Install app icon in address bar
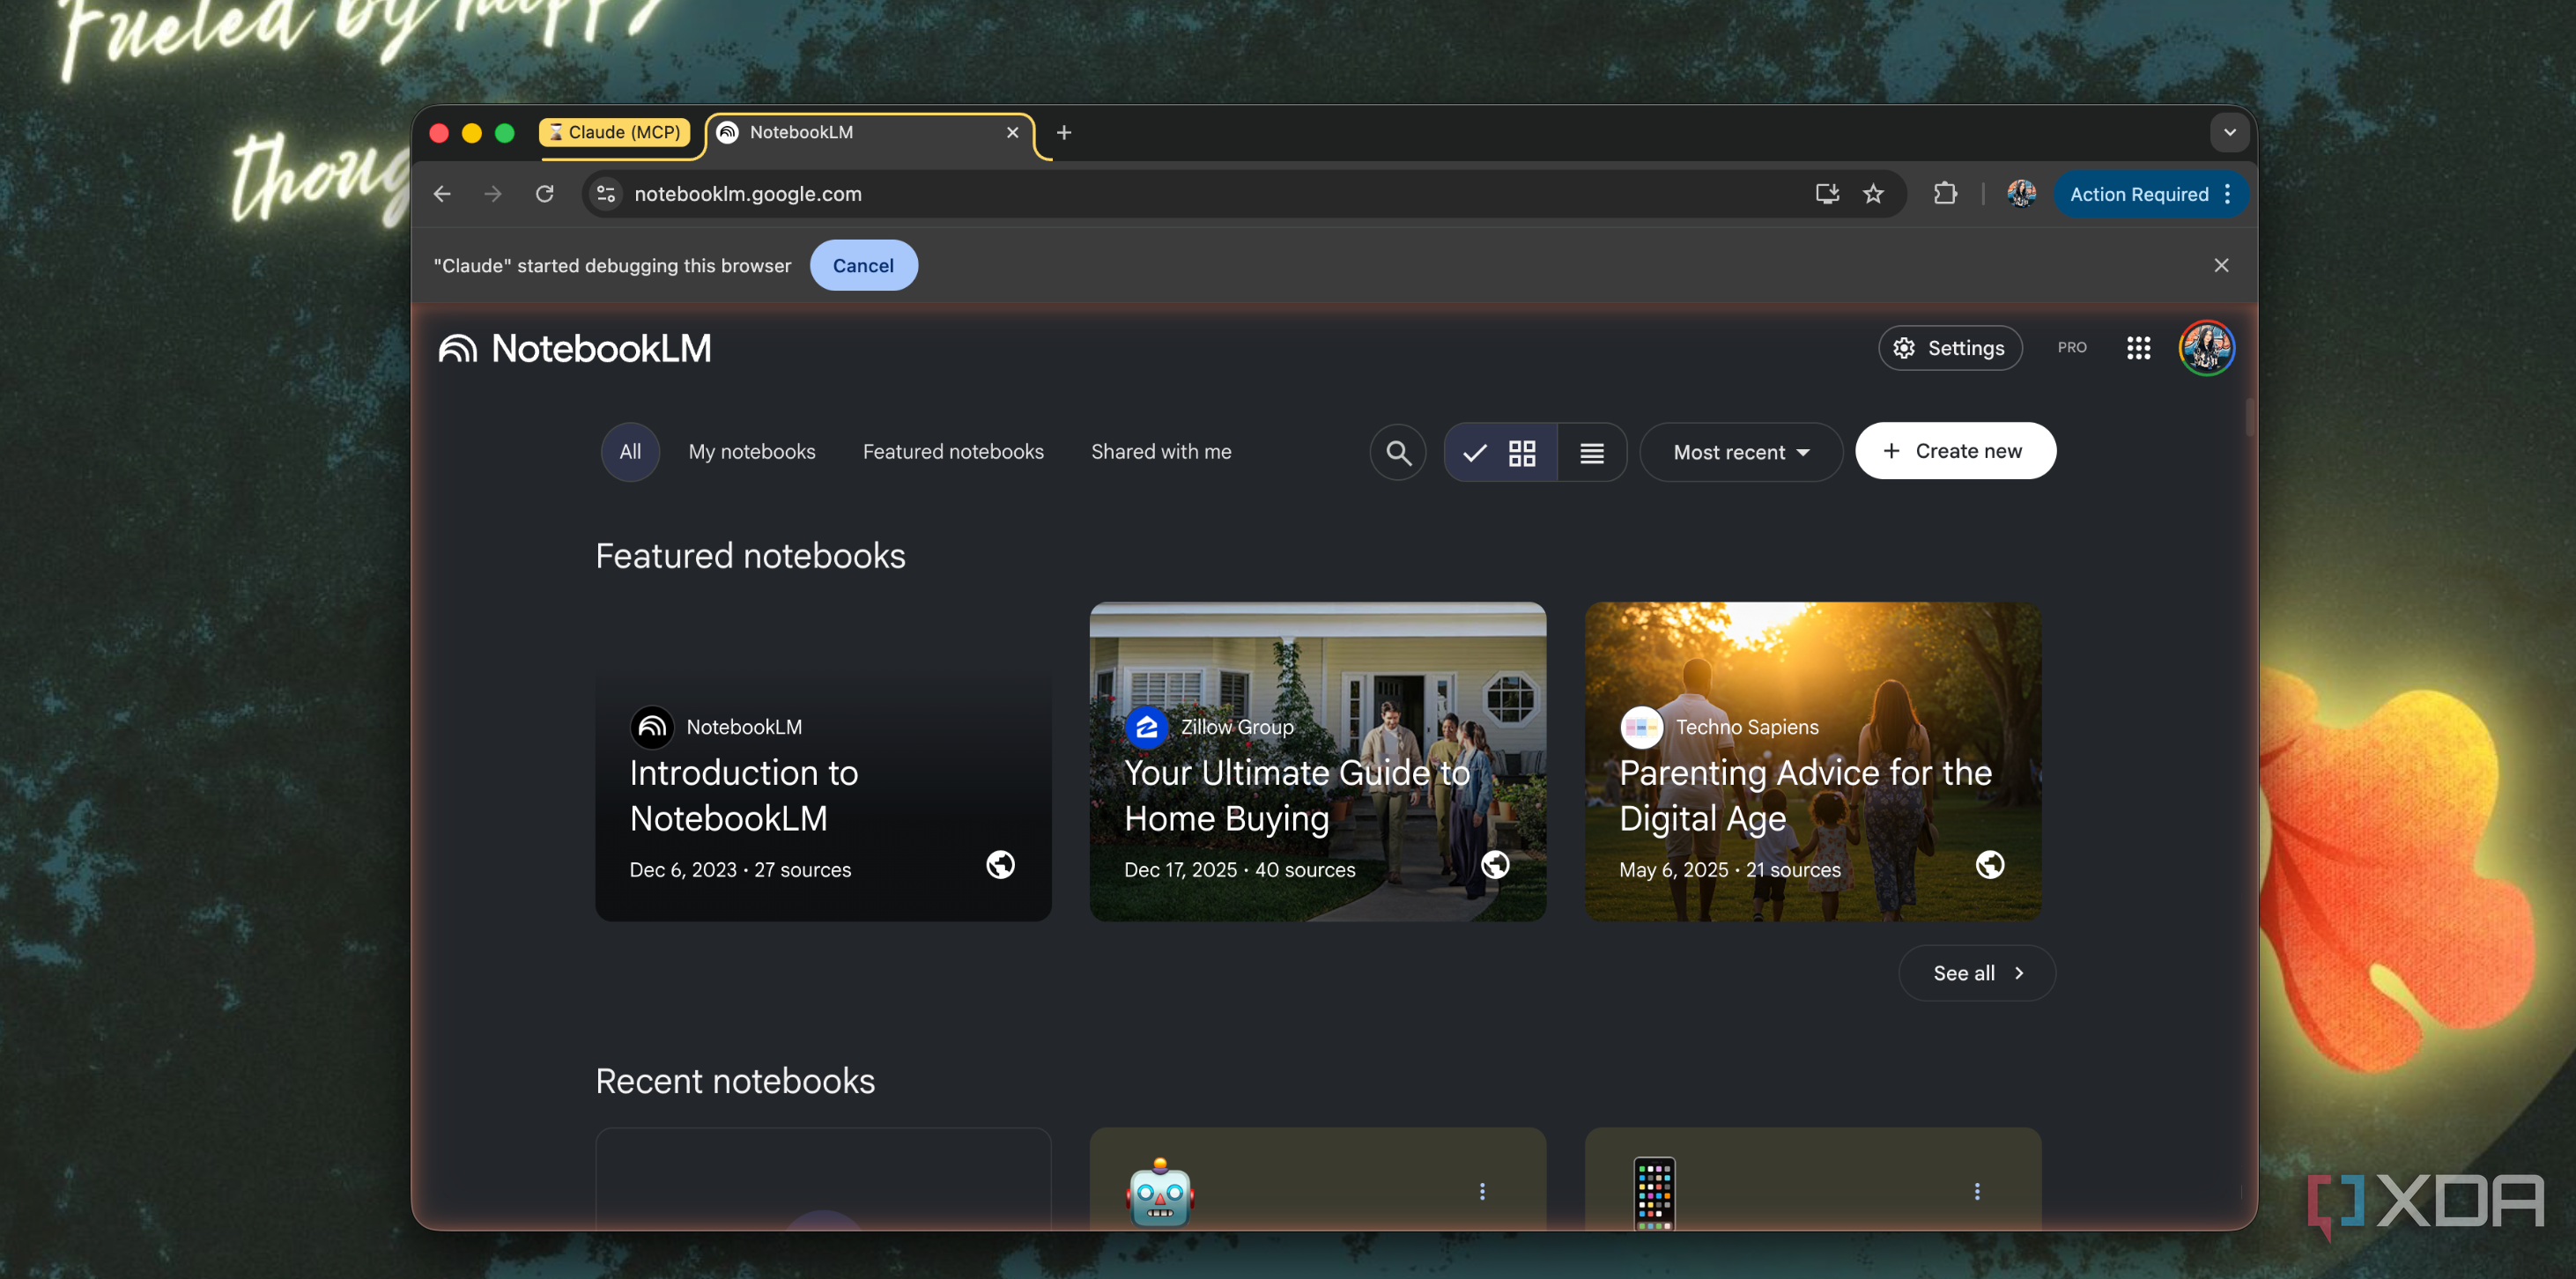Screen dimensions: 2576x1279 (1827, 194)
